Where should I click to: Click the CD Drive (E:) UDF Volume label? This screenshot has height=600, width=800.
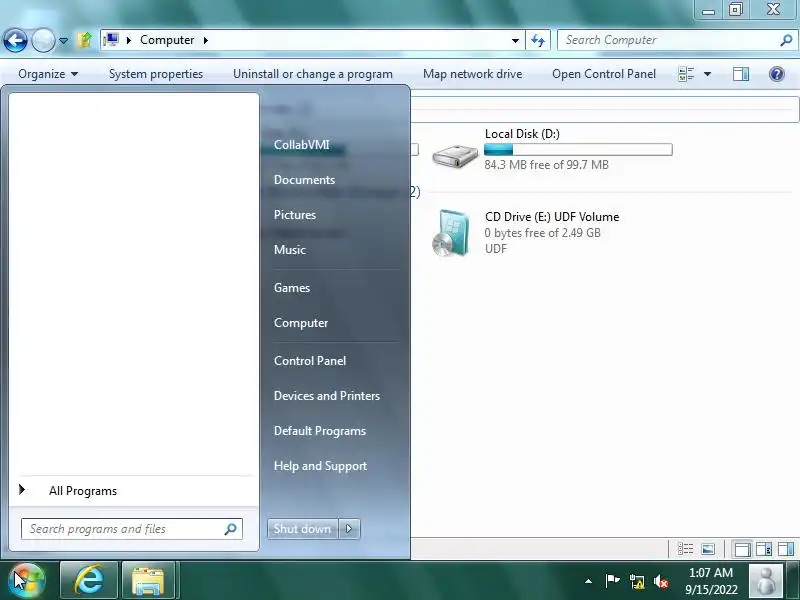[x=552, y=217]
